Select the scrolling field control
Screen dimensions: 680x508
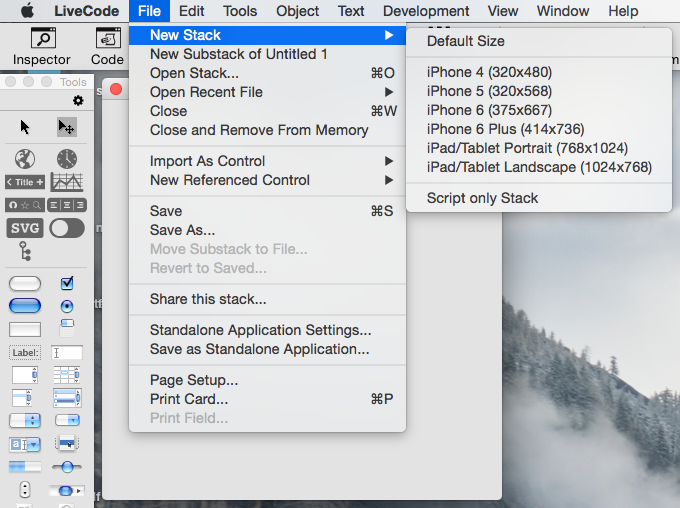click(25, 375)
